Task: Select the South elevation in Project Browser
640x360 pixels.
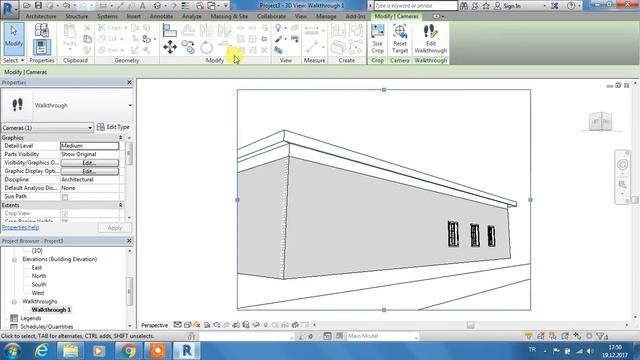Action: [39, 284]
